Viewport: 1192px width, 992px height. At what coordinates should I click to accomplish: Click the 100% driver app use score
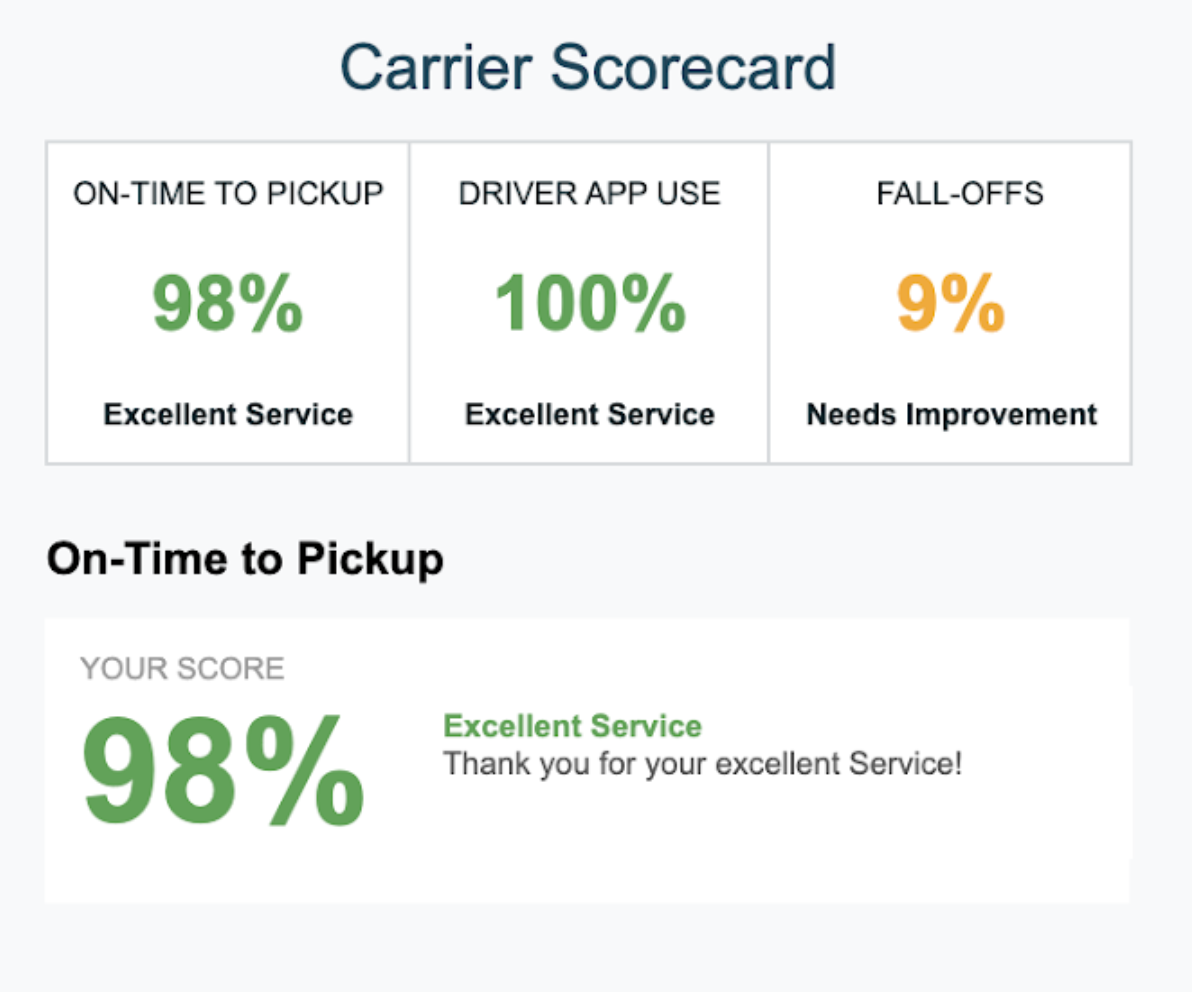[x=590, y=304]
